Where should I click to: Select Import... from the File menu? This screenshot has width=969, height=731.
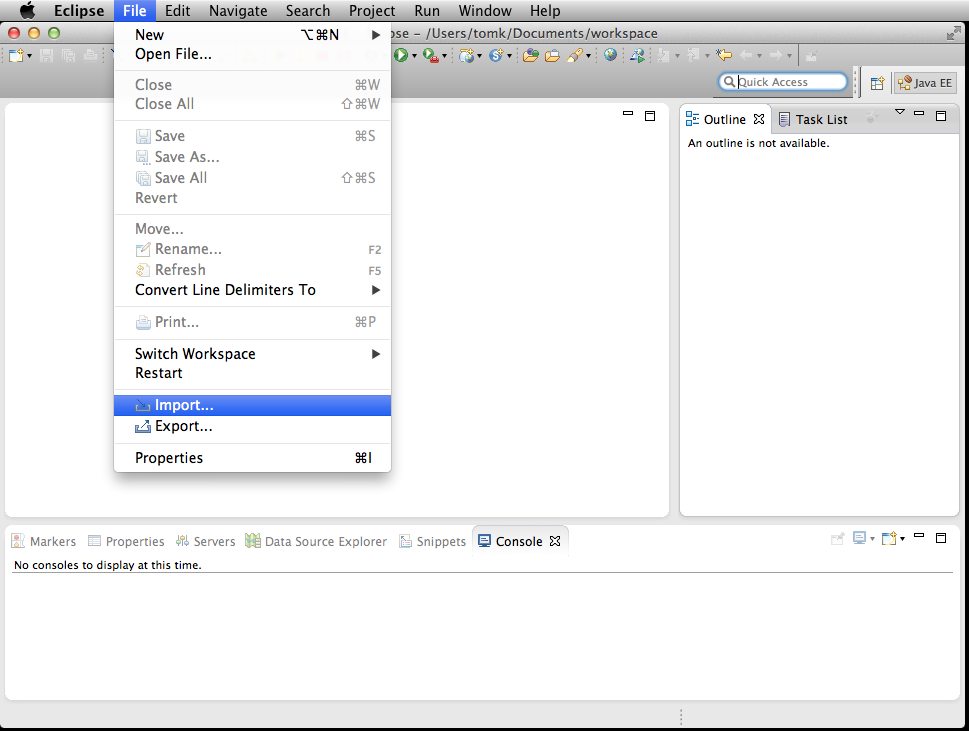point(184,405)
